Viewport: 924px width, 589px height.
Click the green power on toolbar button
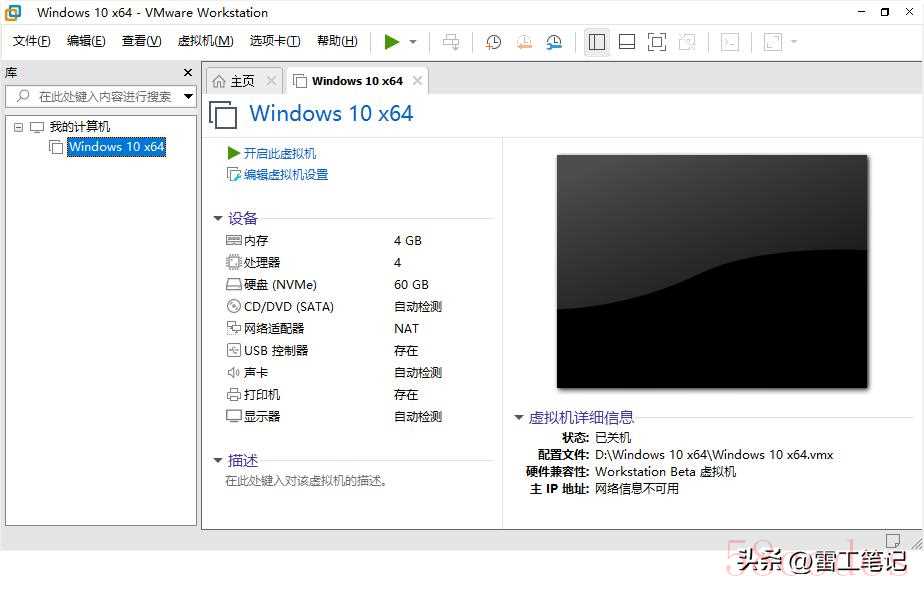pyautogui.click(x=391, y=42)
